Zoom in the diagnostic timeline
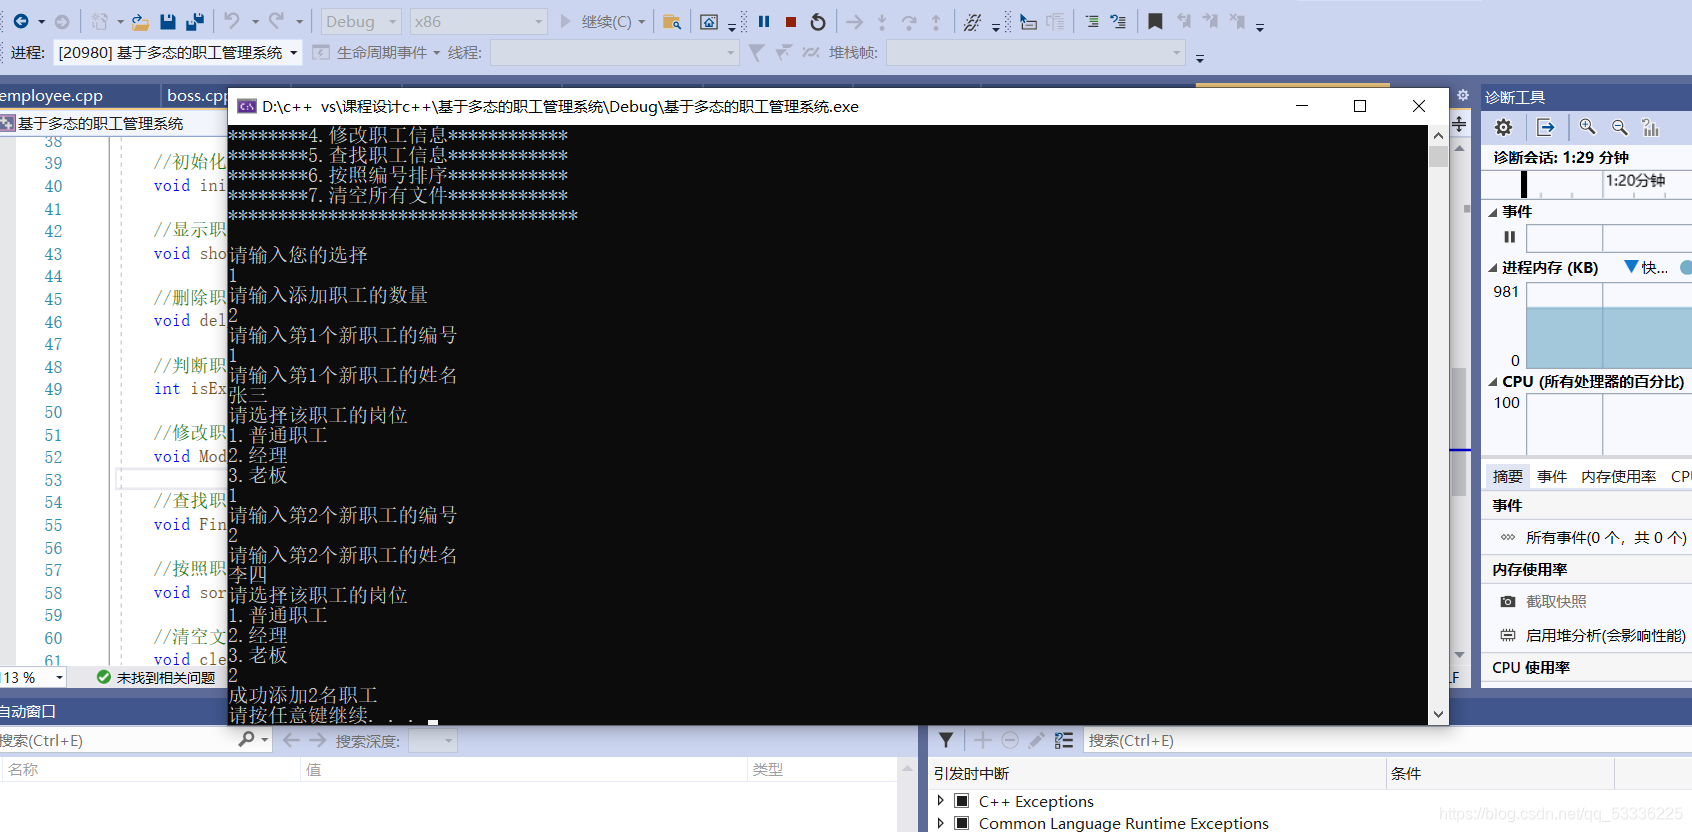The image size is (1692, 832). click(x=1587, y=127)
